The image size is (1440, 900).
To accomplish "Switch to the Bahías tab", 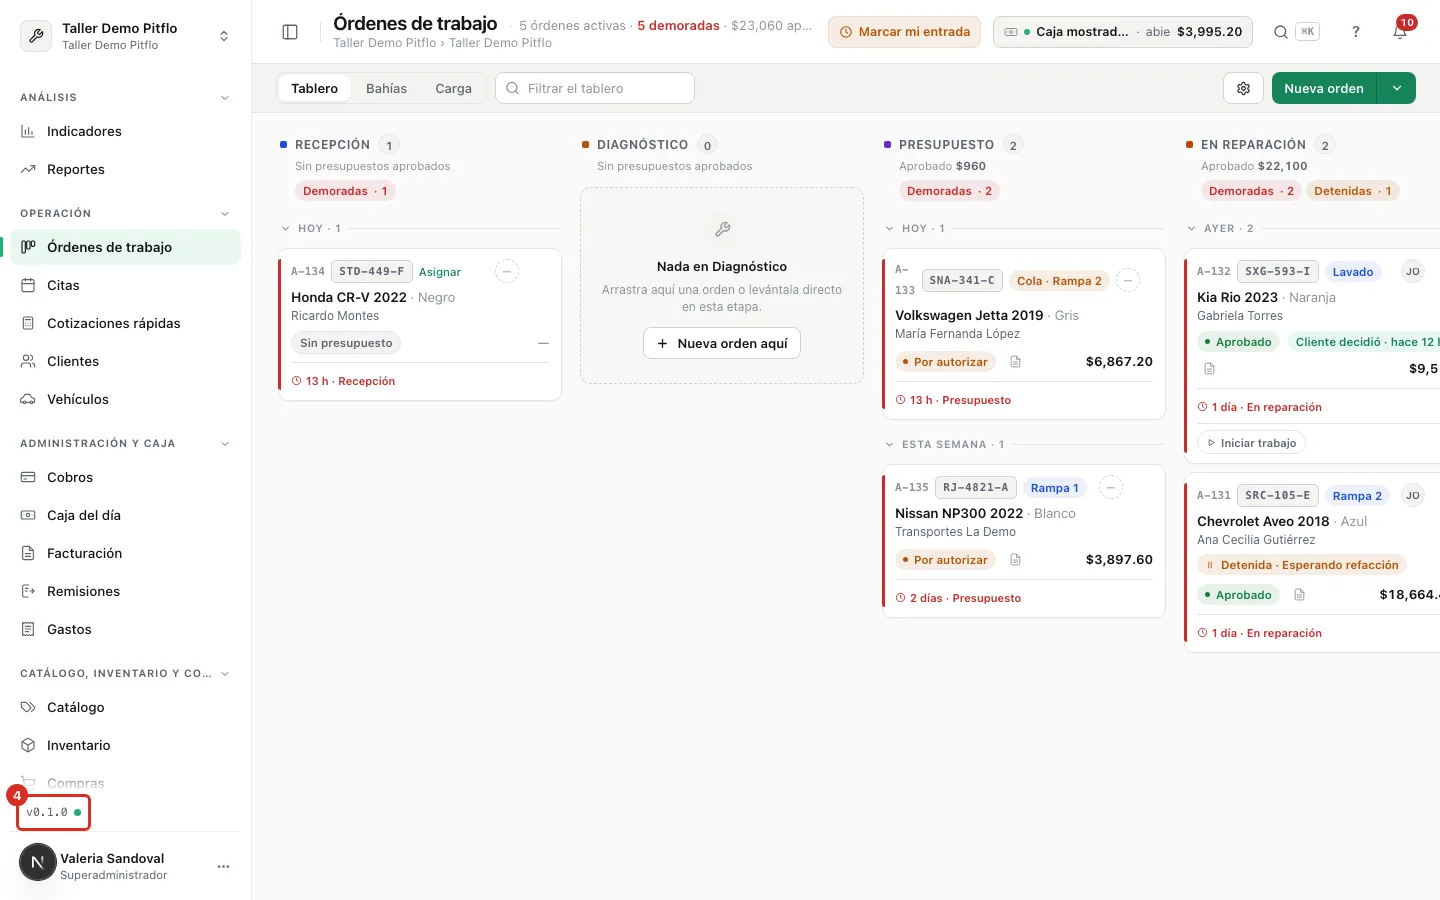I will pos(386,88).
